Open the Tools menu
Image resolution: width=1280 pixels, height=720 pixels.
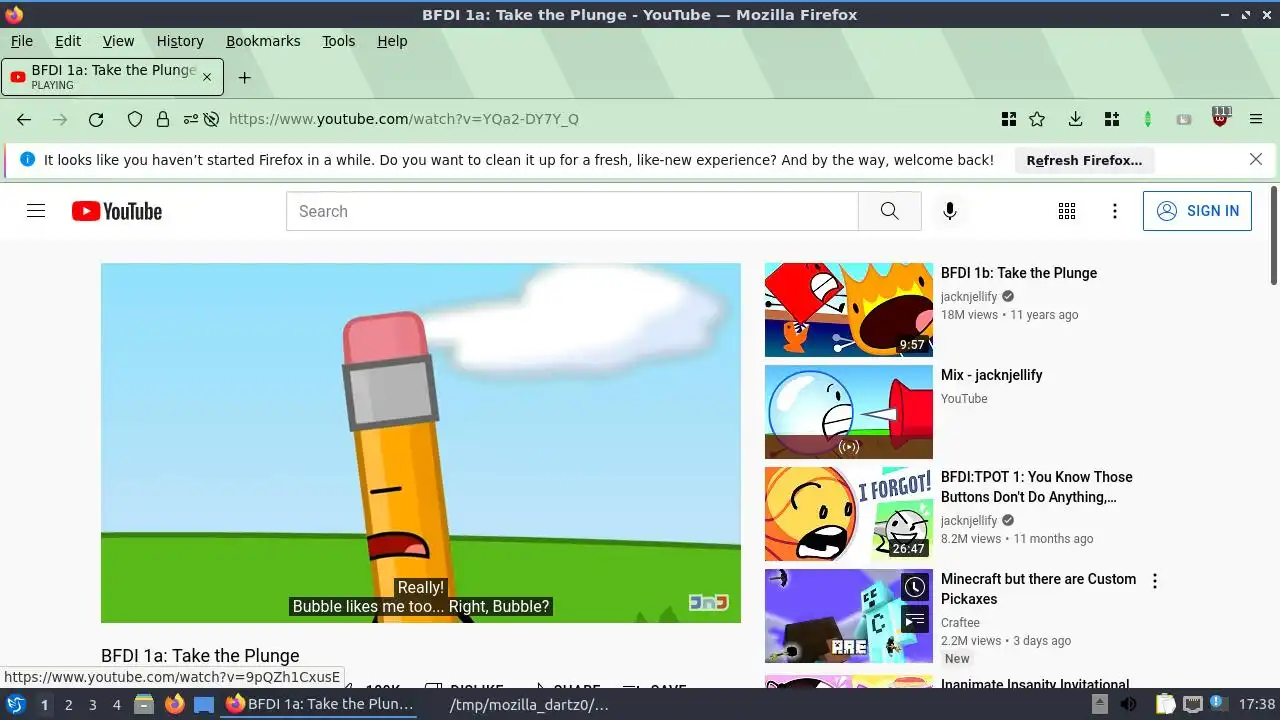pos(339,41)
